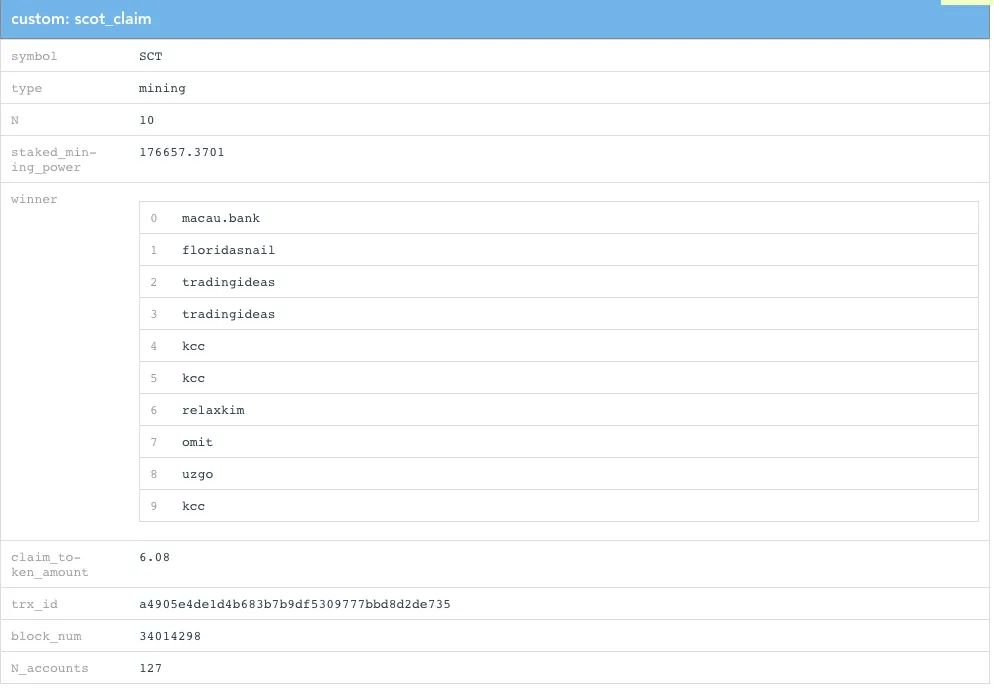This screenshot has width=994, height=688.
Task: Click the staked_mining_power value 176657.3701
Action: pos(181,152)
